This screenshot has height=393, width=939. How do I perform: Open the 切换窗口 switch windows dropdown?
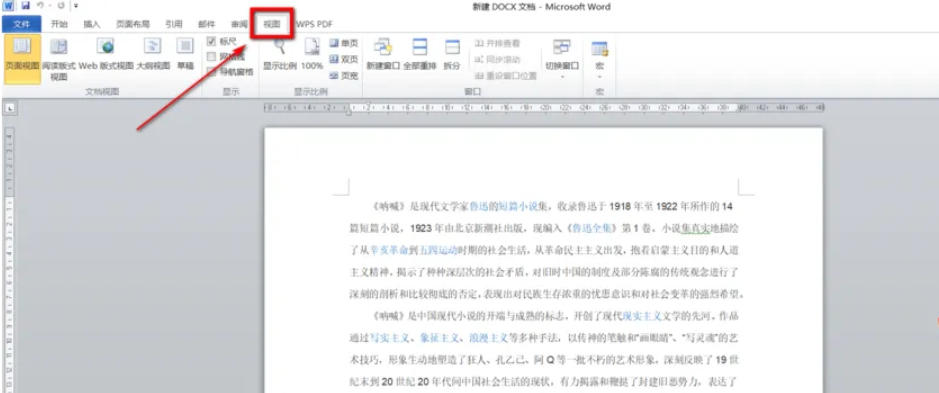562,59
